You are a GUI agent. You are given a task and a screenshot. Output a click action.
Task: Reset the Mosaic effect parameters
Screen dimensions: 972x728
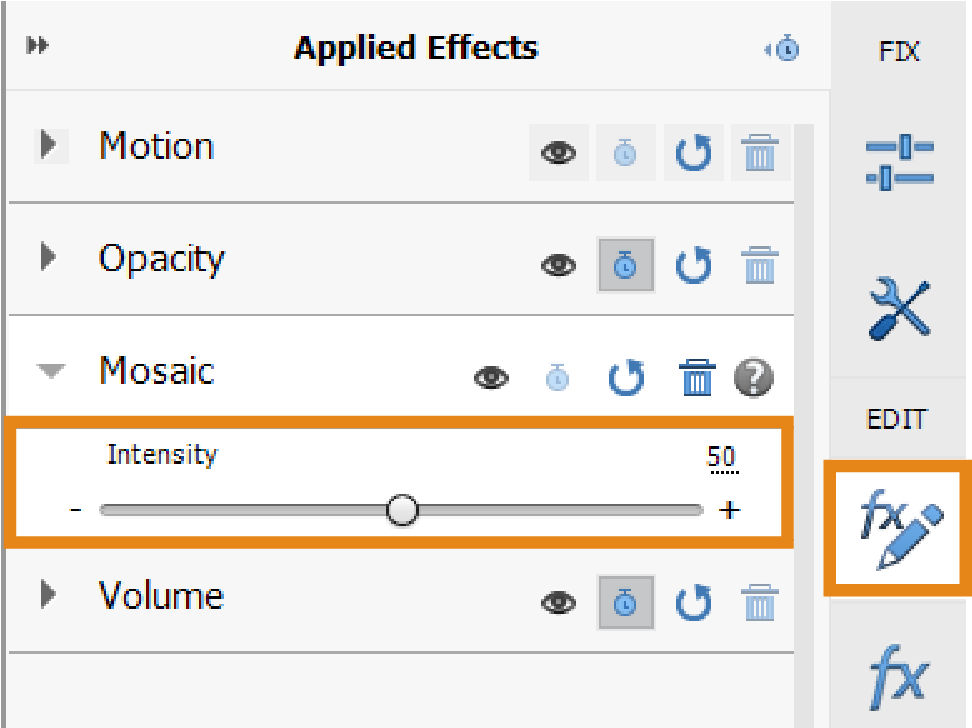(626, 378)
